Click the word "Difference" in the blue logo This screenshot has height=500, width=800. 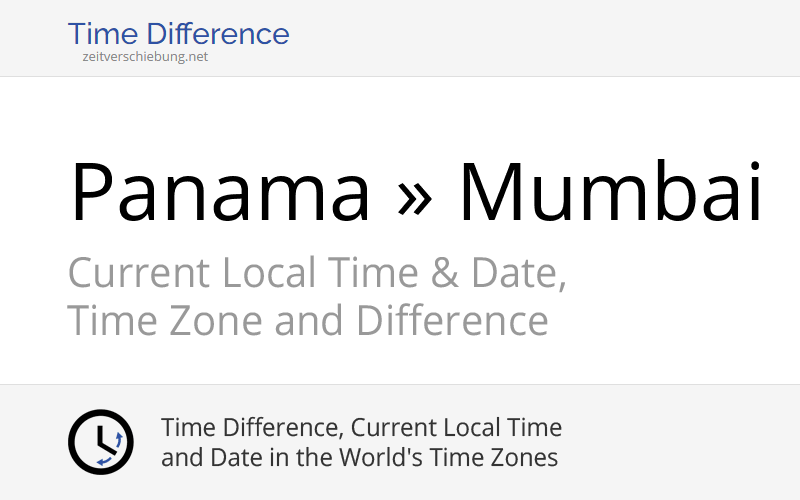(224, 34)
